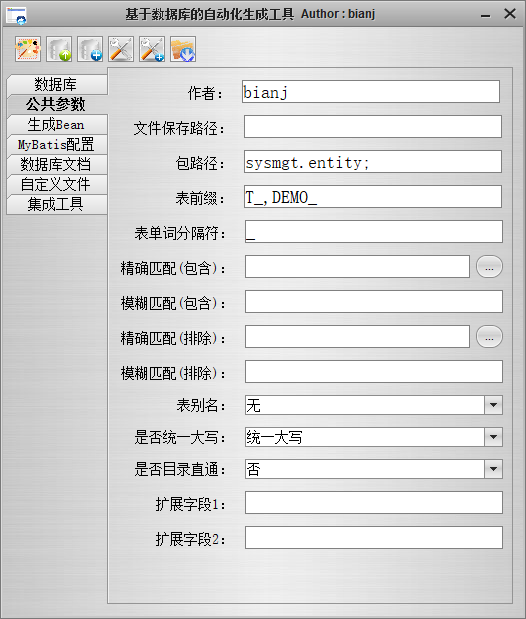The width and height of the screenshot is (526, 619).
Task: Focus the 扩展字段1 input field
Action: pyautogui.click(x=374, y=503)
